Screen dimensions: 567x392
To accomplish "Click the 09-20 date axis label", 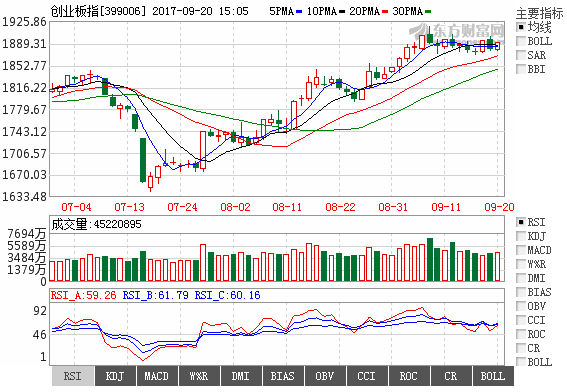I will coord(499,207).
